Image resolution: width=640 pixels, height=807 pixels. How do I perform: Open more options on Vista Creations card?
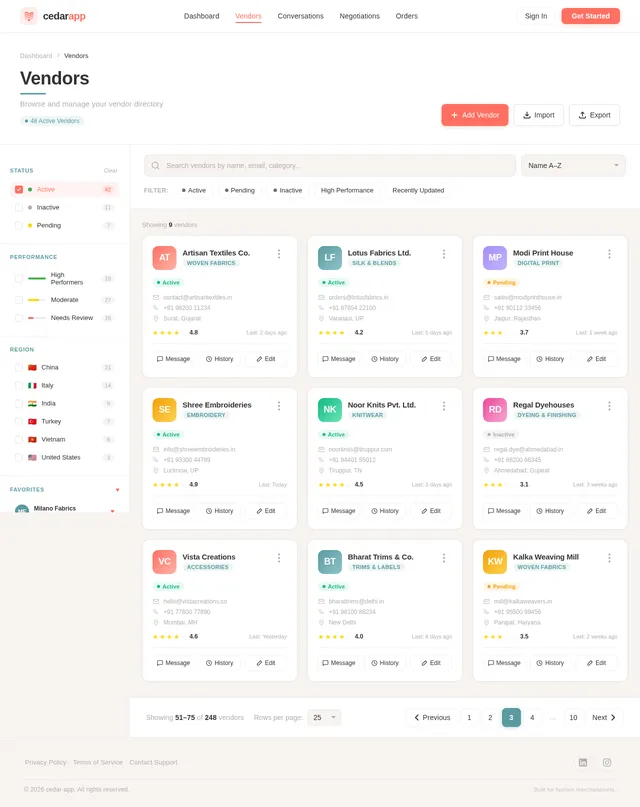279,558
